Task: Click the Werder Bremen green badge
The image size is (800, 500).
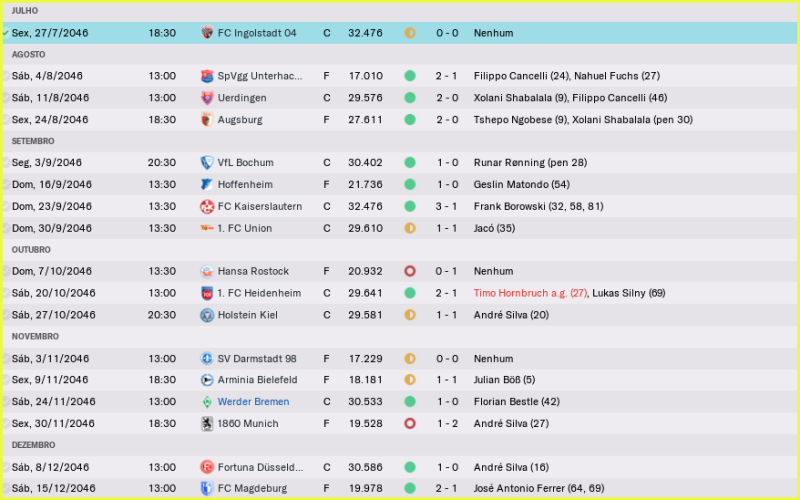Action: click(207, 402)
